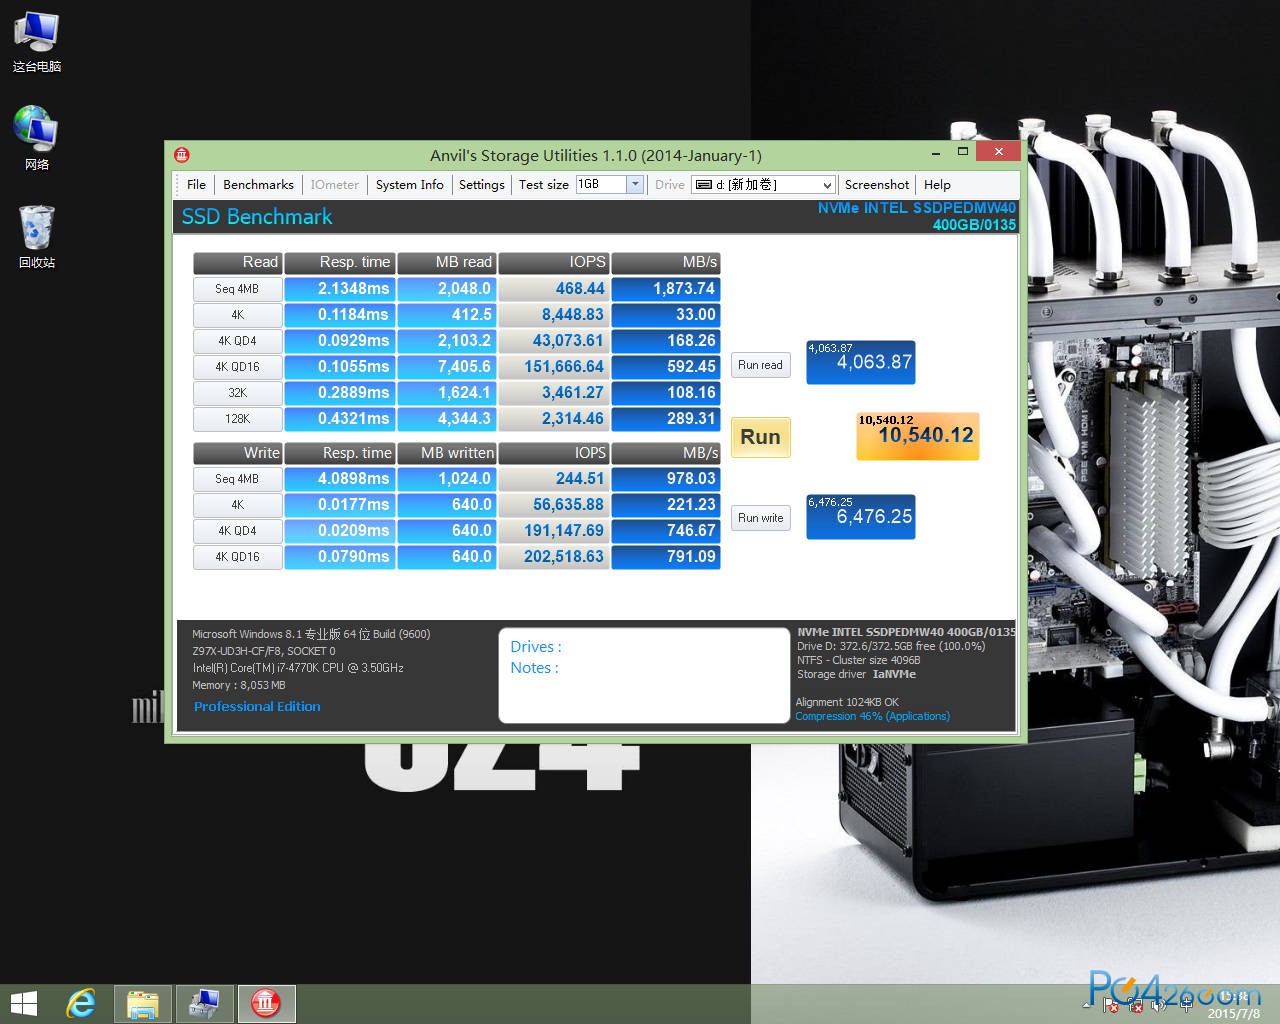Screen dimensions: 1280x1024
Task: Click the 978.03 MB/s write value
Action: [666, 479]
